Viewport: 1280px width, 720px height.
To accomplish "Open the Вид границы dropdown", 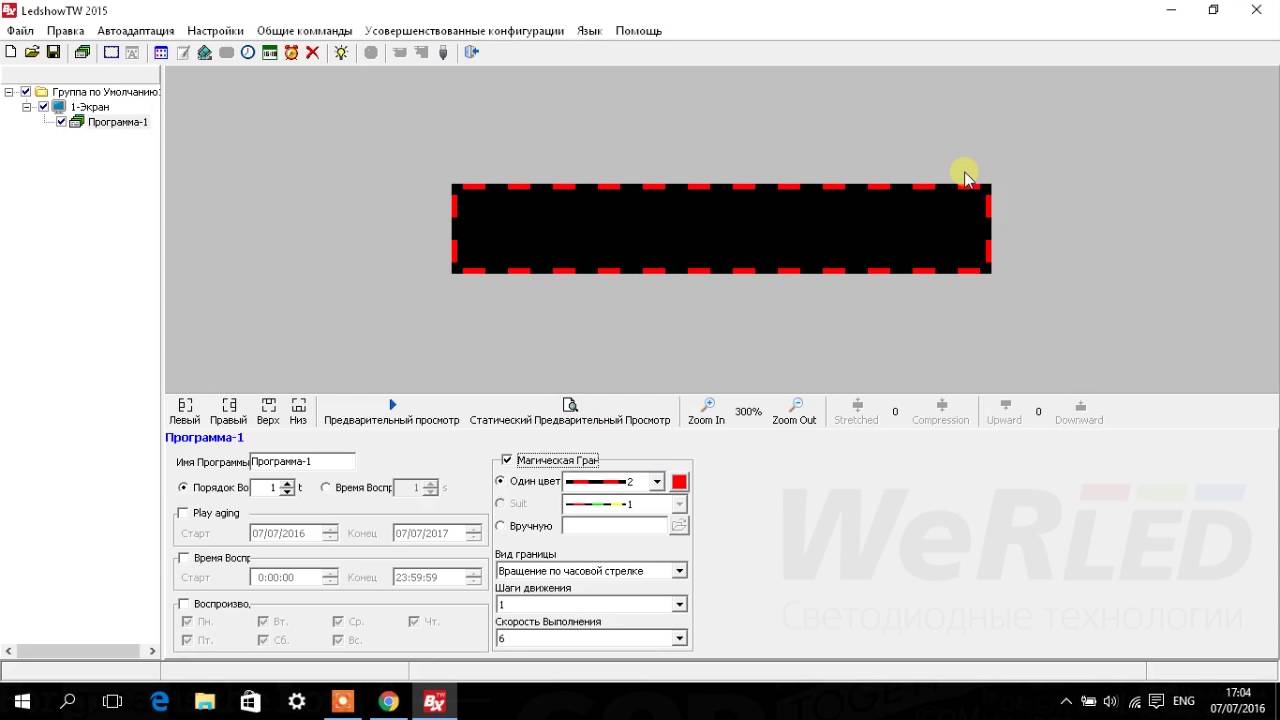I will pyautogui.click(x=679, y=571).
